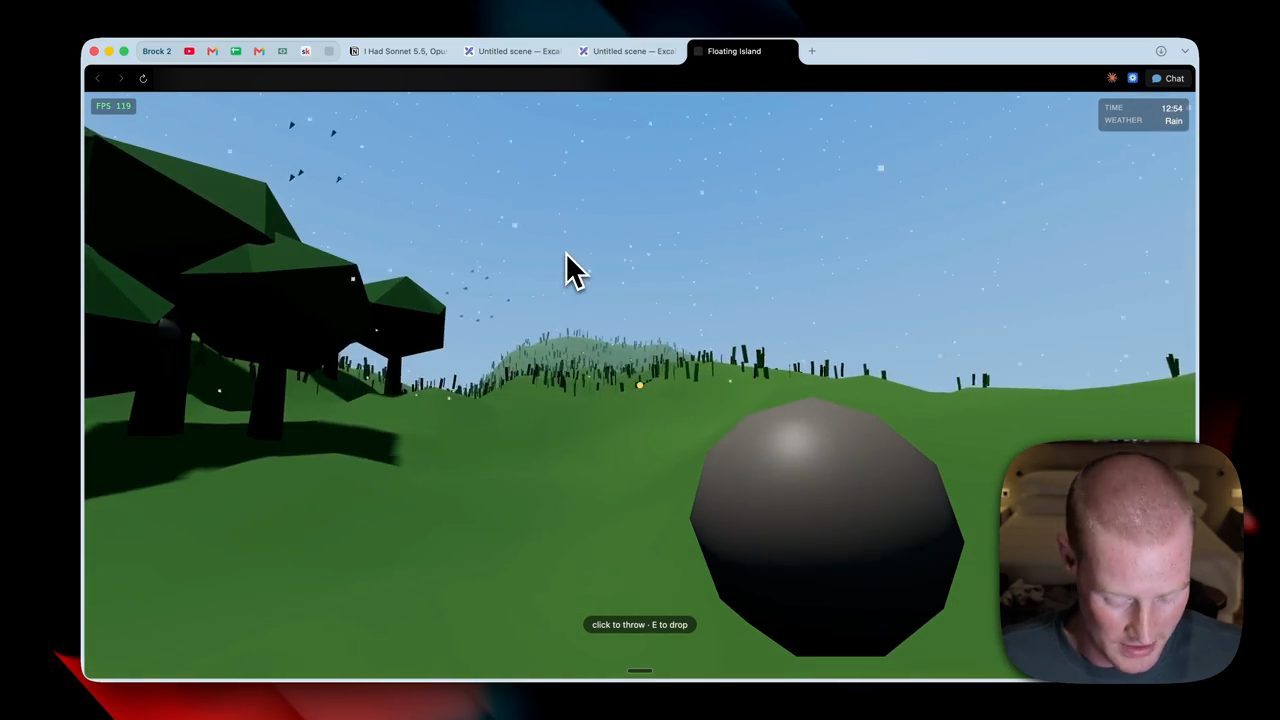Screen dimensions: 1280x720
Task: Click the horizontal handle at window bottom
Action: click(640, 671)
